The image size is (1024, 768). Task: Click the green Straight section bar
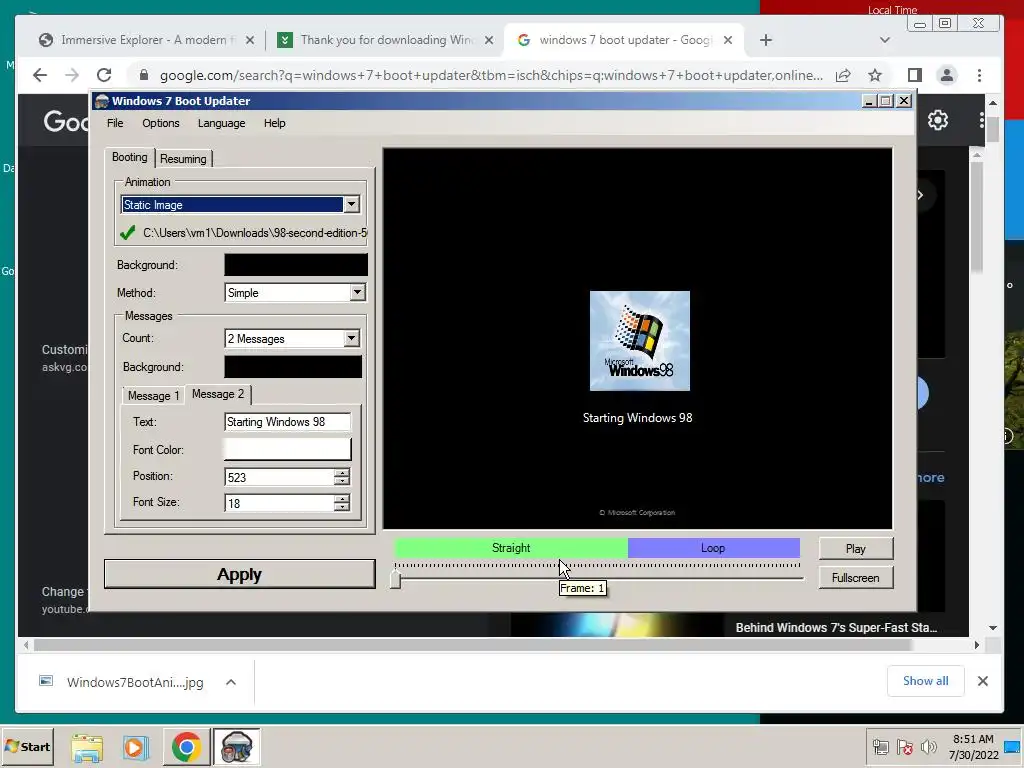[511, 548]
